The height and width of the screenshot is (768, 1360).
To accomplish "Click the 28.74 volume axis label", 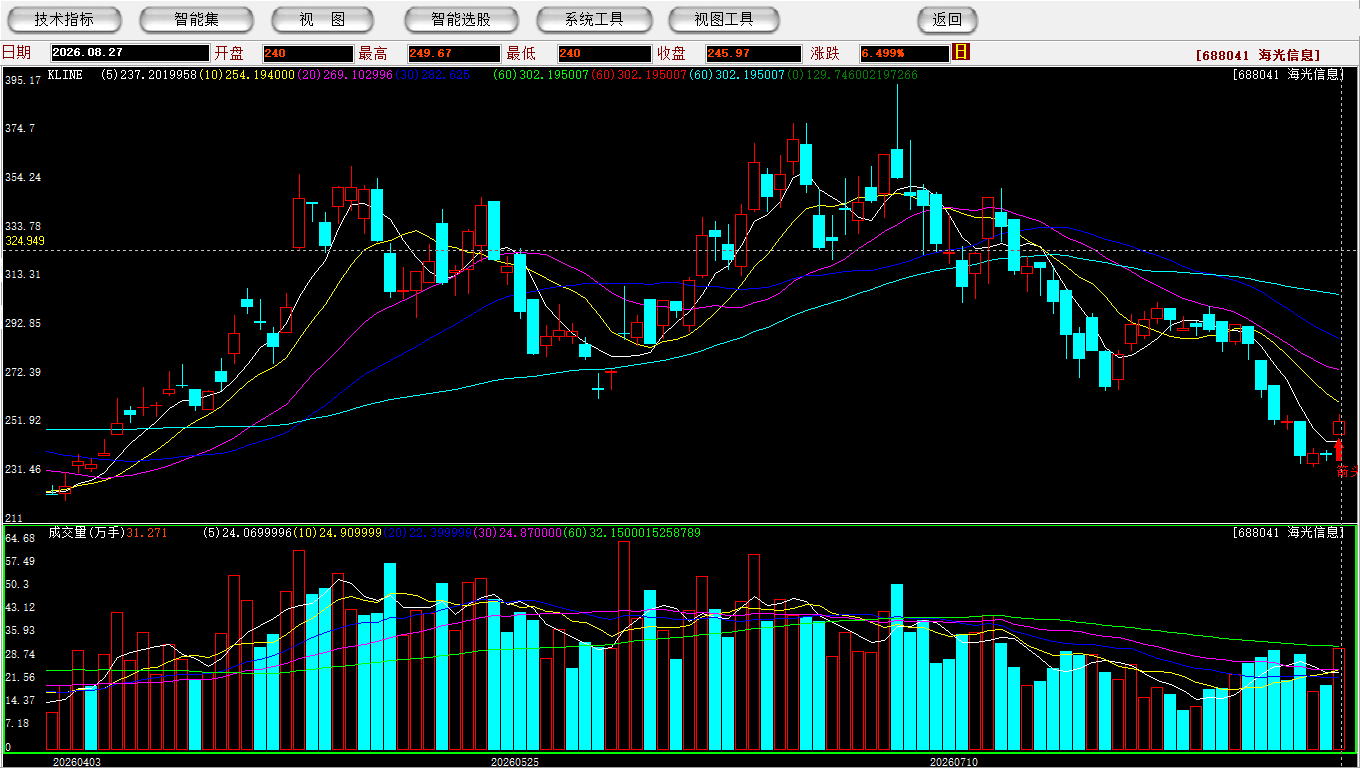I will click(20, 654).
